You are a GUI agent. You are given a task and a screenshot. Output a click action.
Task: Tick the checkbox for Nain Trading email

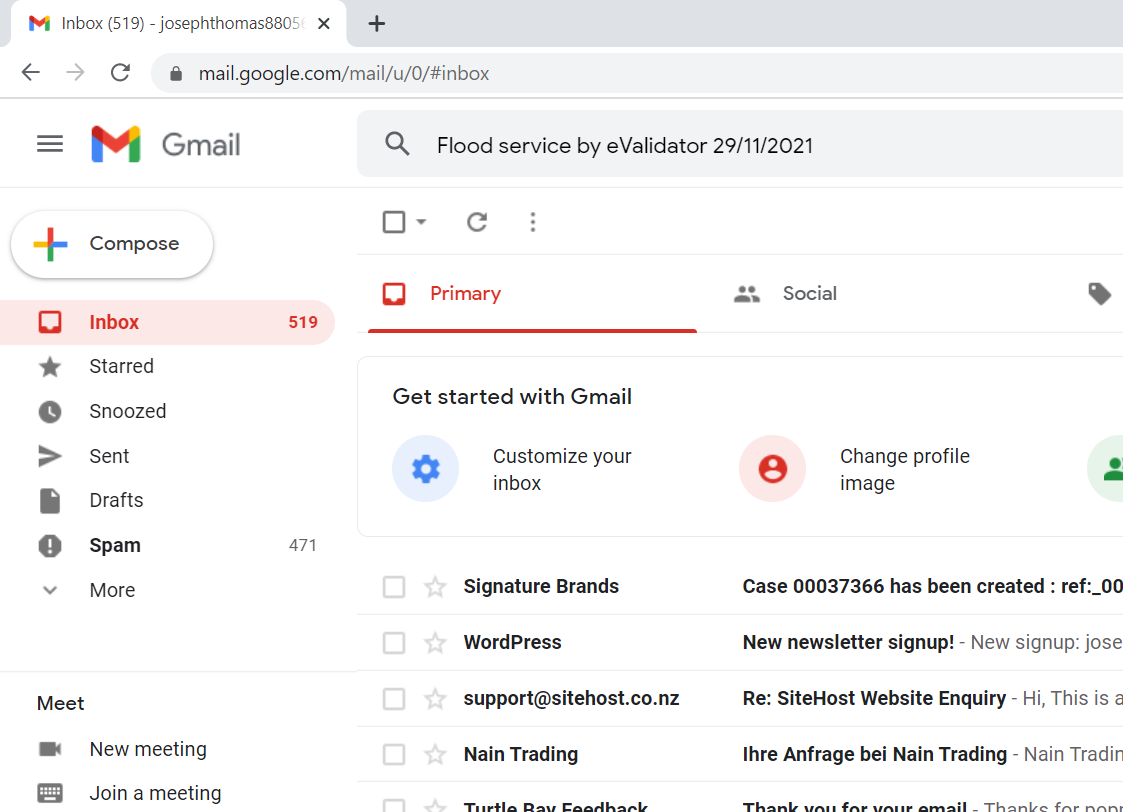(394, 755)
